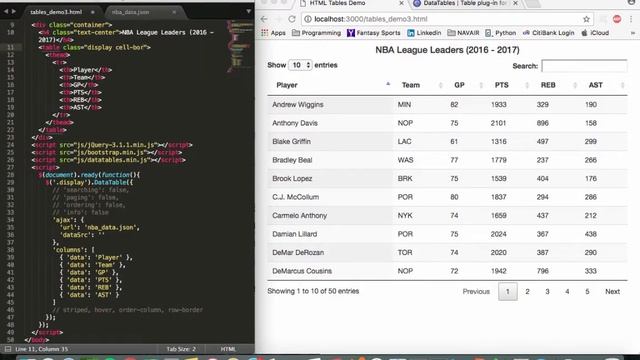The image size is (640, 360).
Task: Open the Python bookmark
Action: click(x=500, y=33)
